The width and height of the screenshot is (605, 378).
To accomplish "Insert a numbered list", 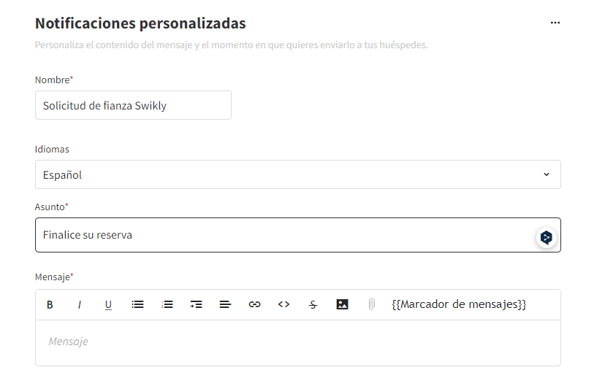I will coord(167,305).
